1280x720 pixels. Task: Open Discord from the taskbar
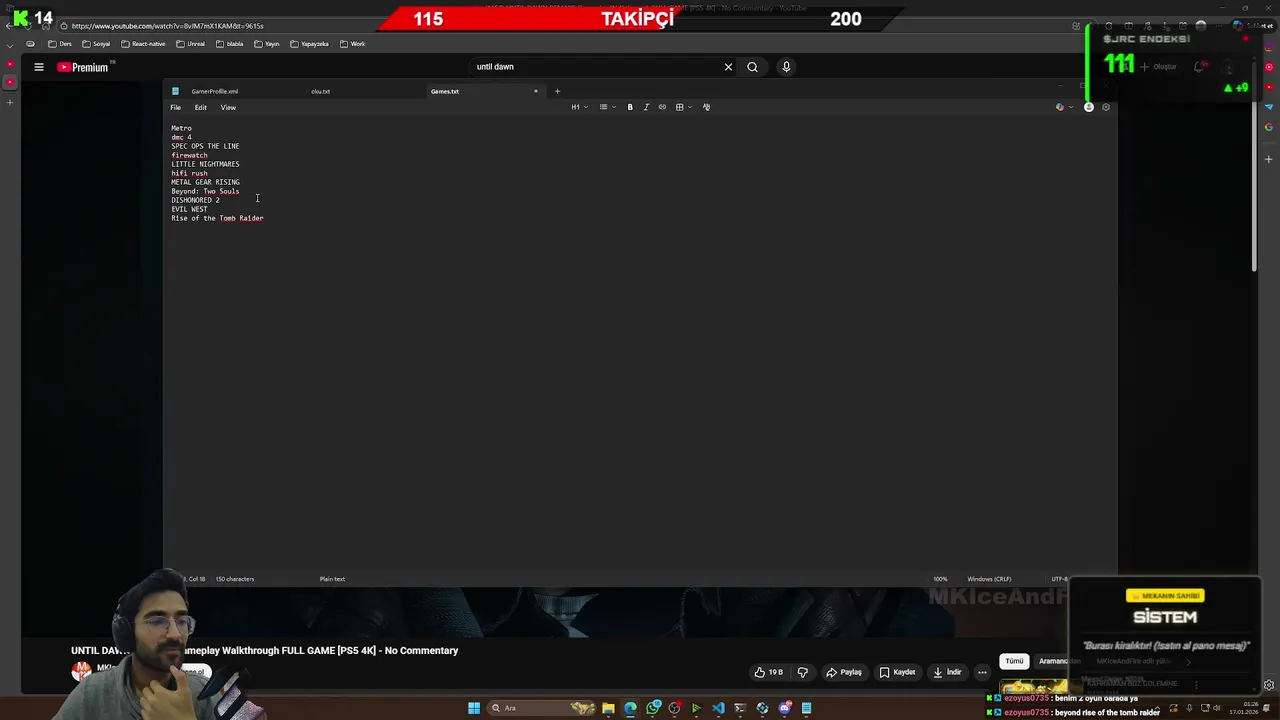point(785,708)
